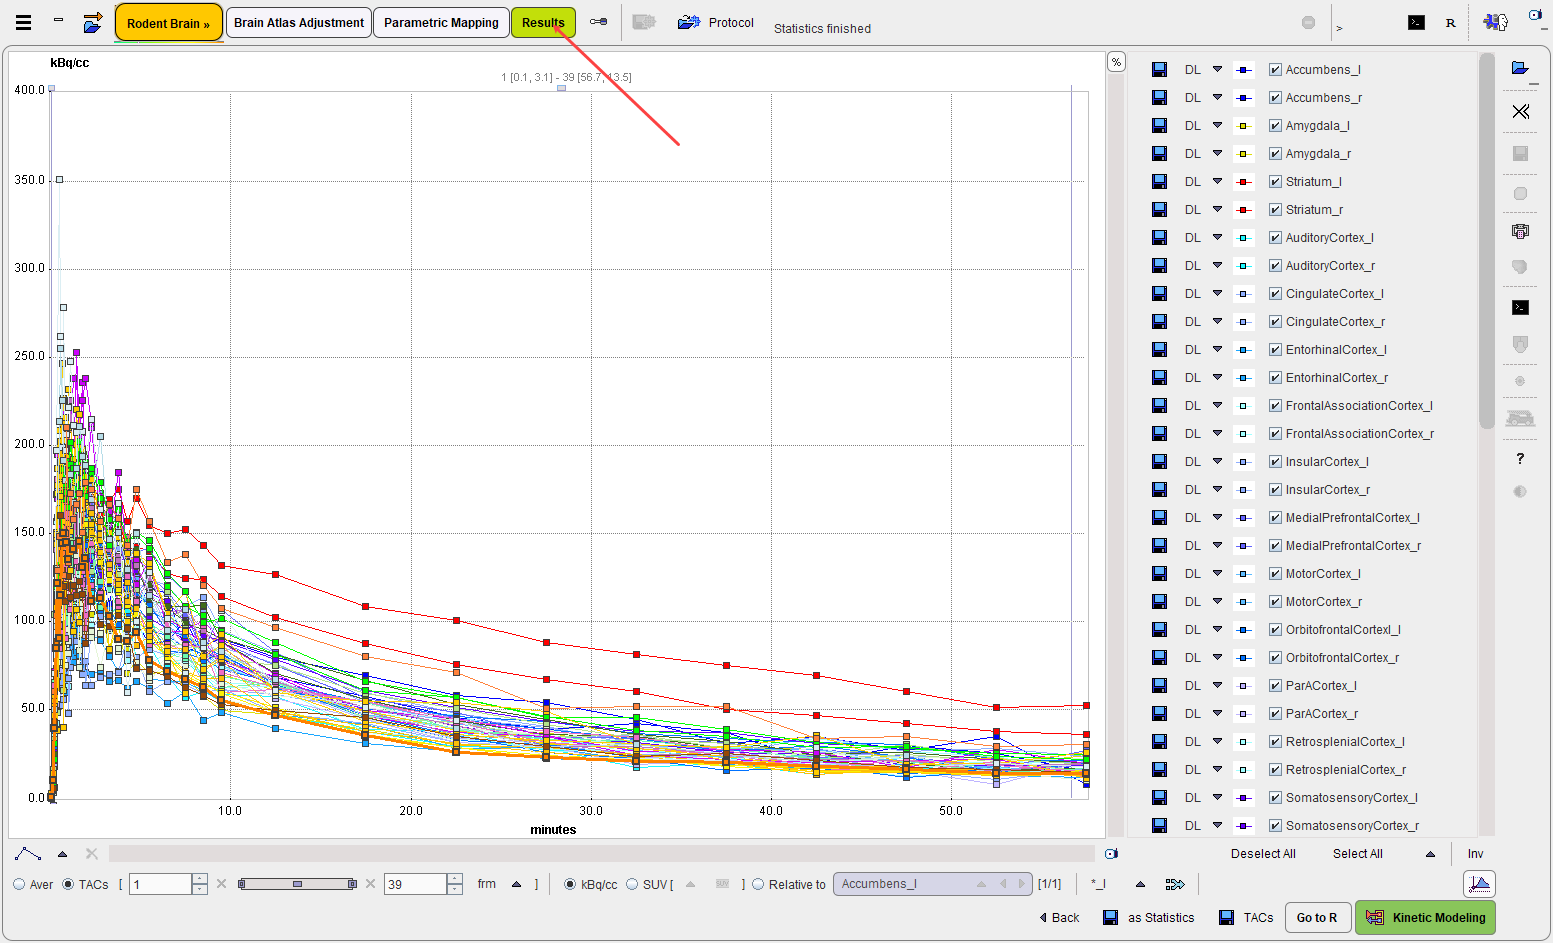Save the ParACortex_r curve with its disk icon

(1159, 713)
